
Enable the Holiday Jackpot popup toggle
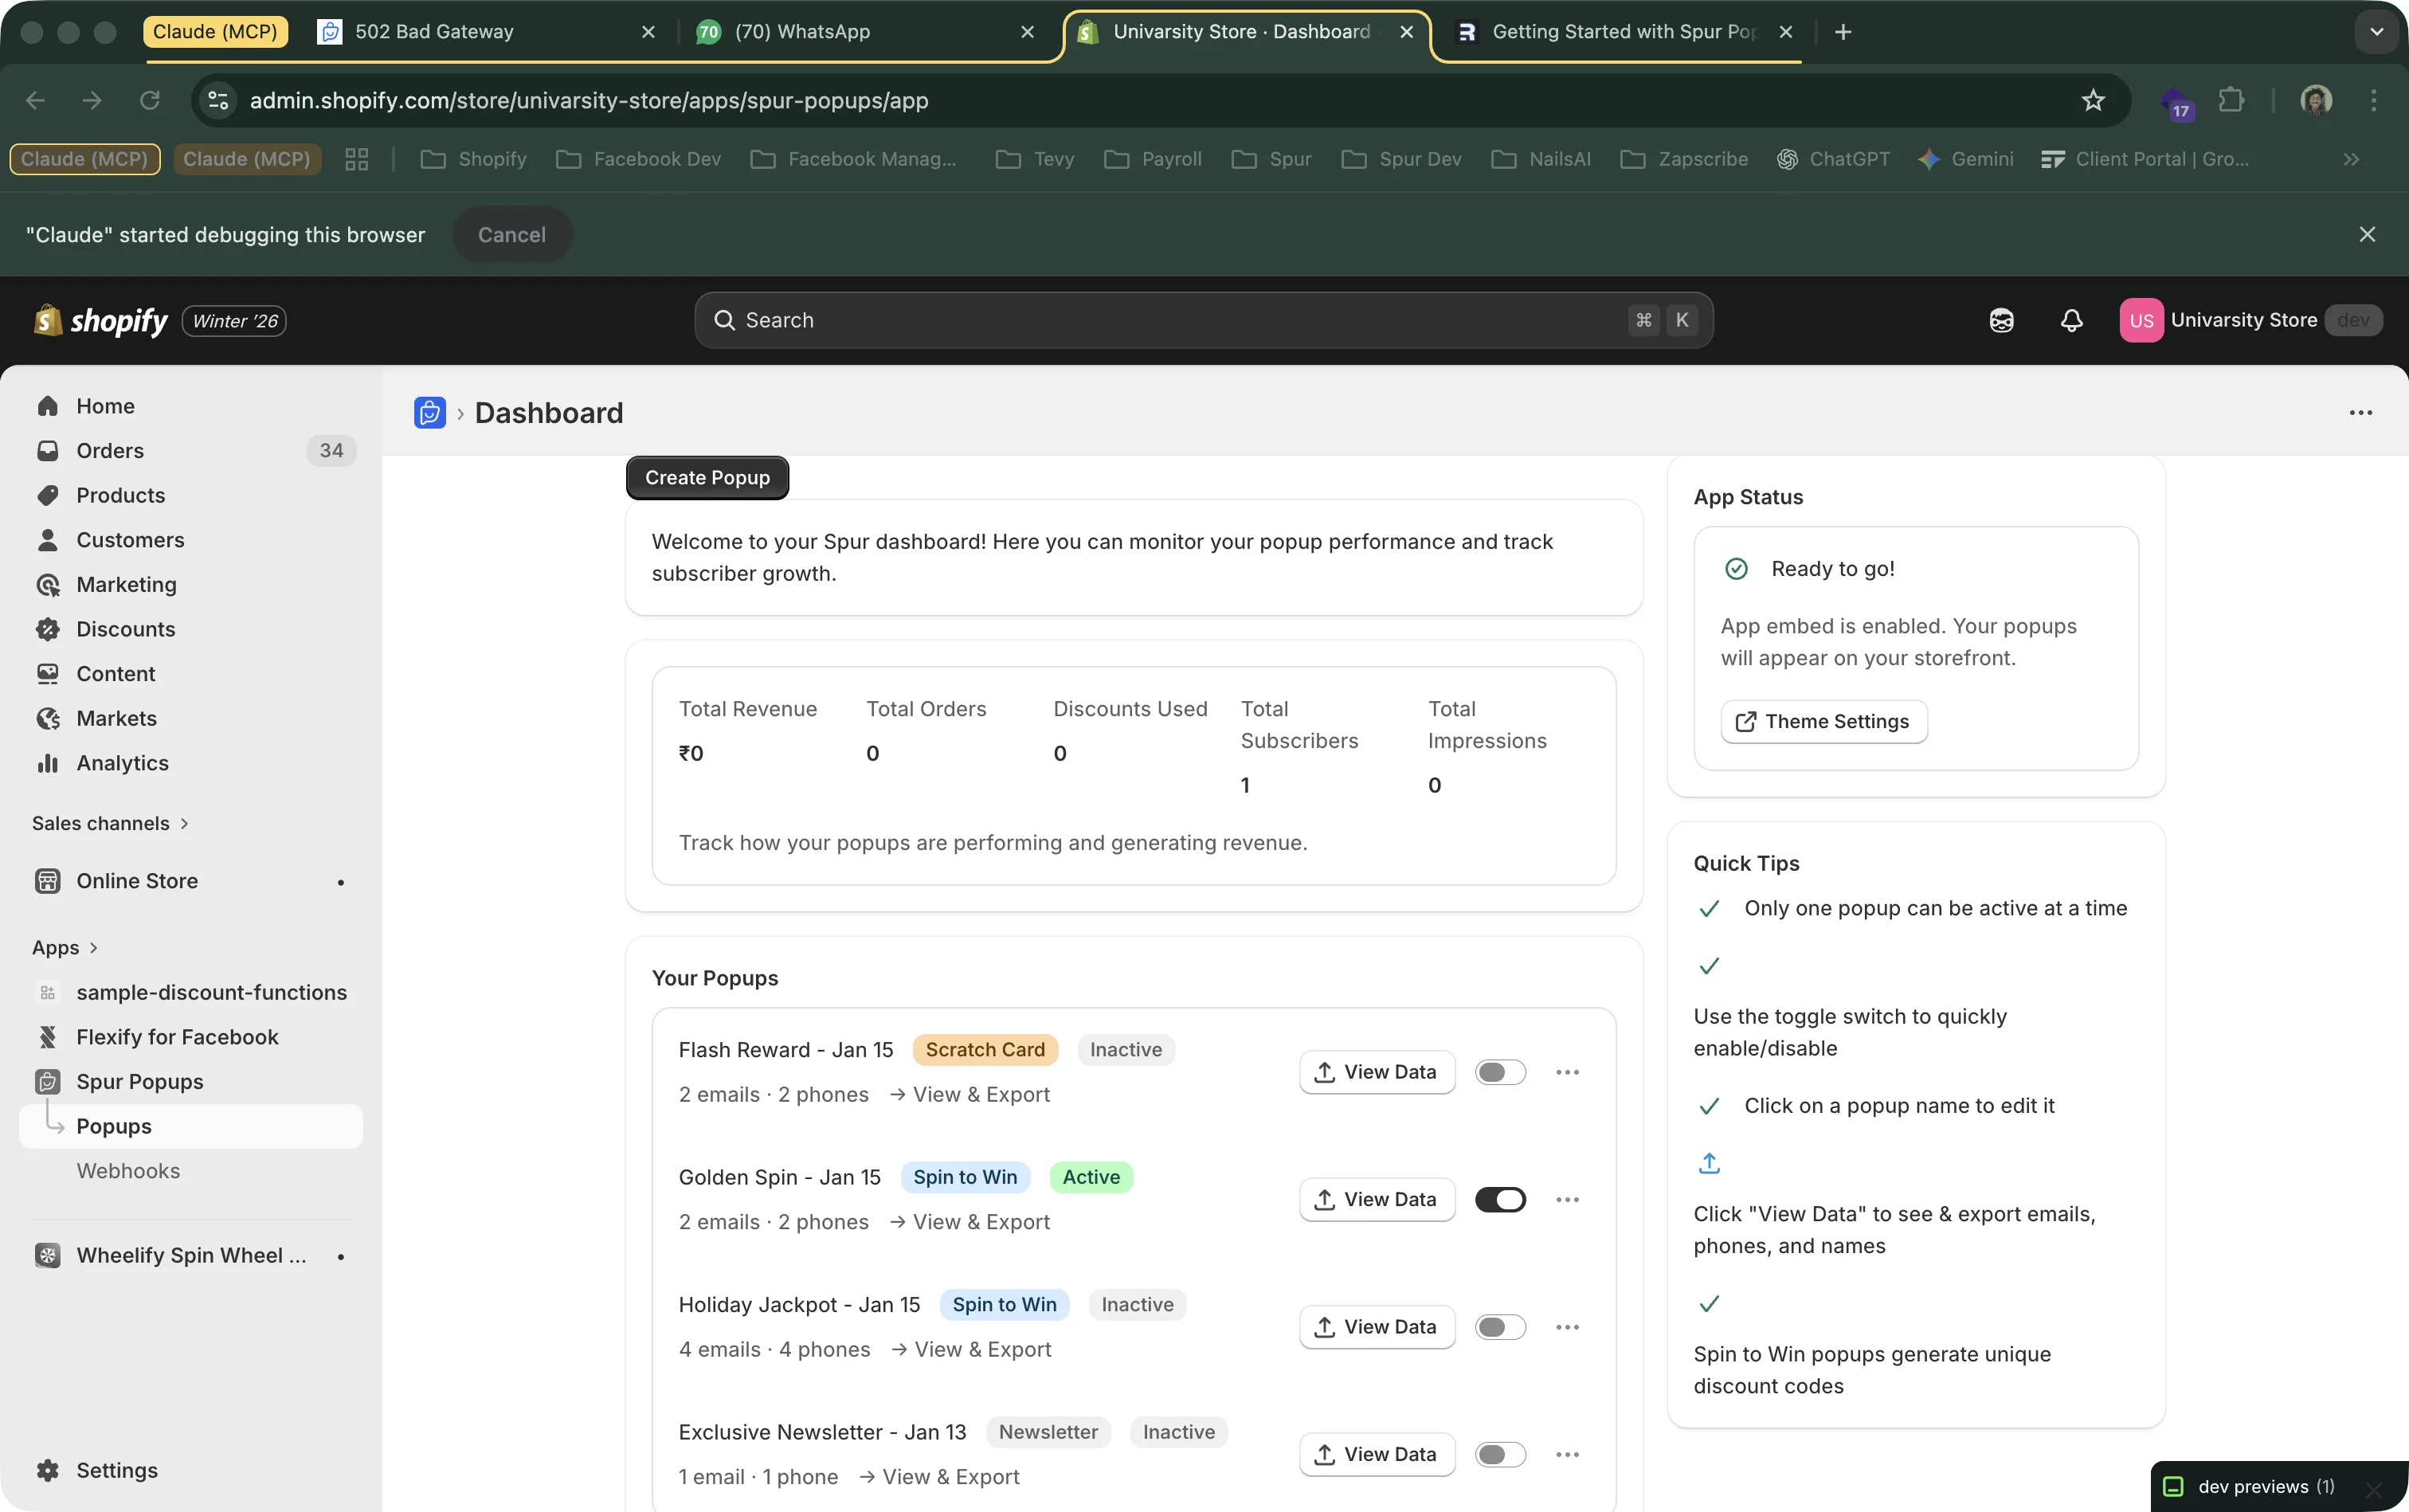pyautogui.click(x=1501, y=1326)
